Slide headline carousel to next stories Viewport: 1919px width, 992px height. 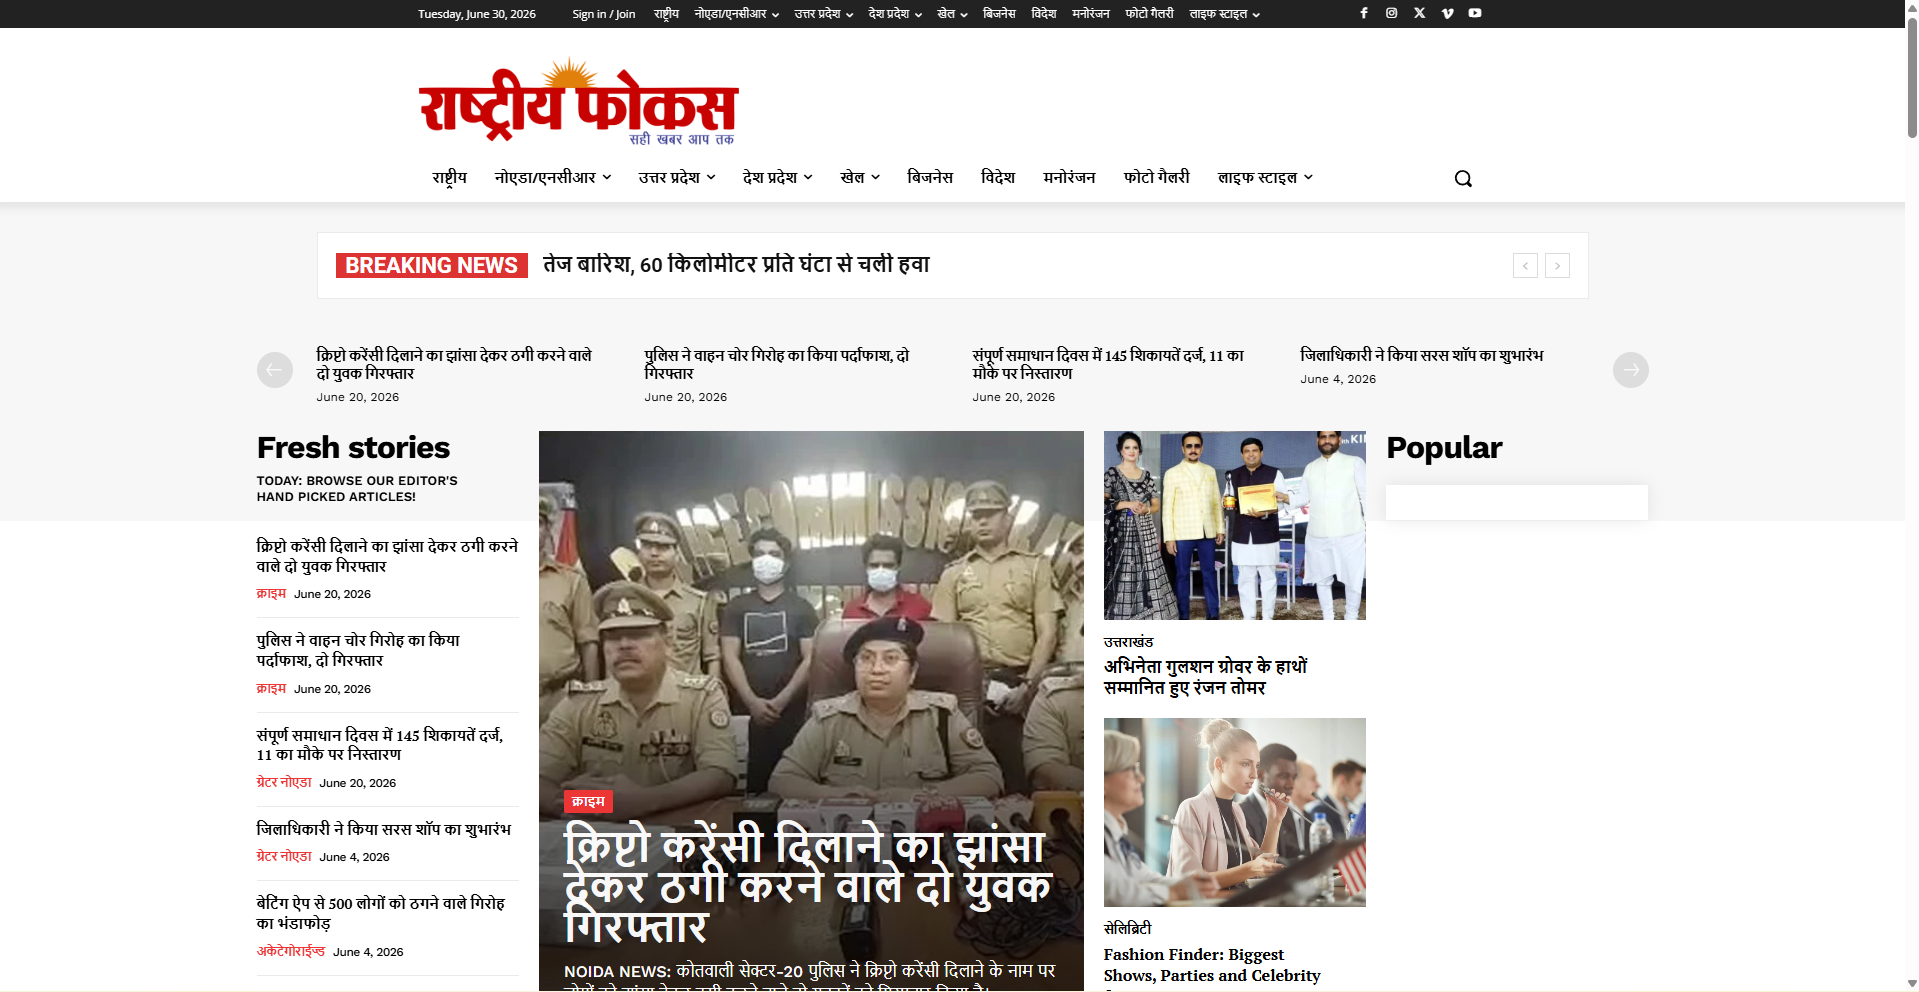(1631, 370)
